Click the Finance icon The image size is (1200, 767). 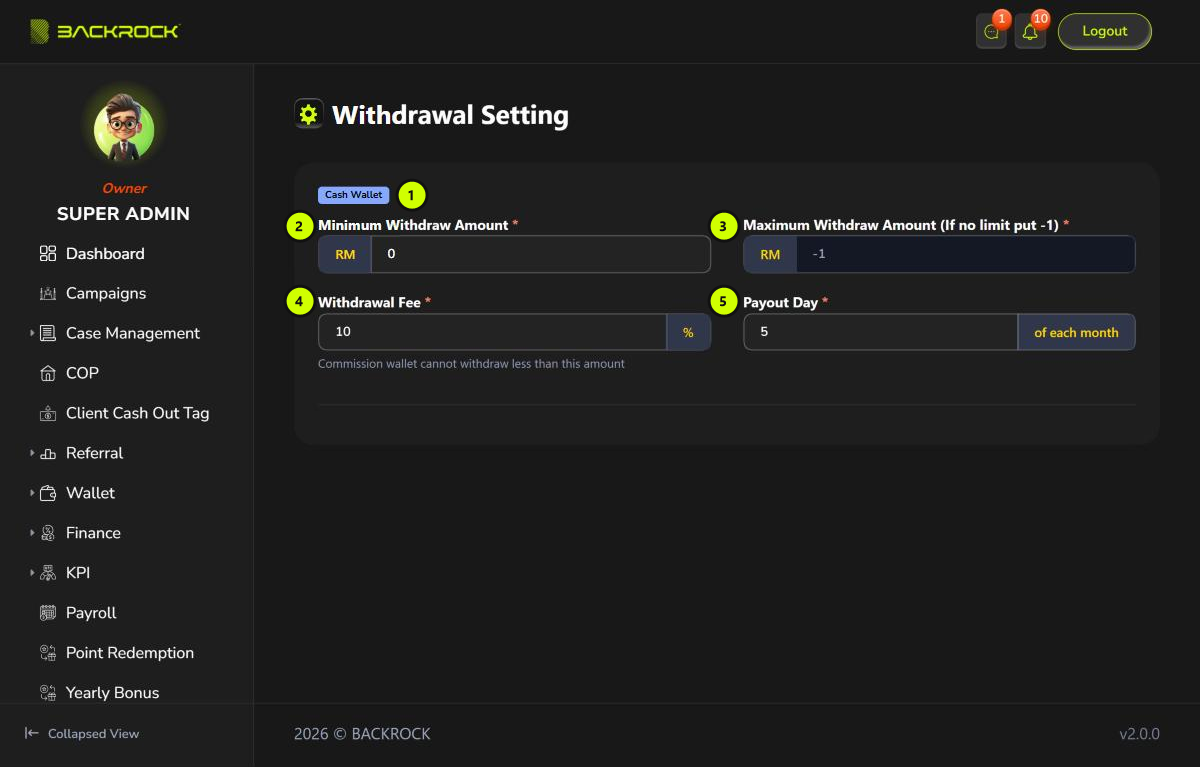click(x=48, y=534)
